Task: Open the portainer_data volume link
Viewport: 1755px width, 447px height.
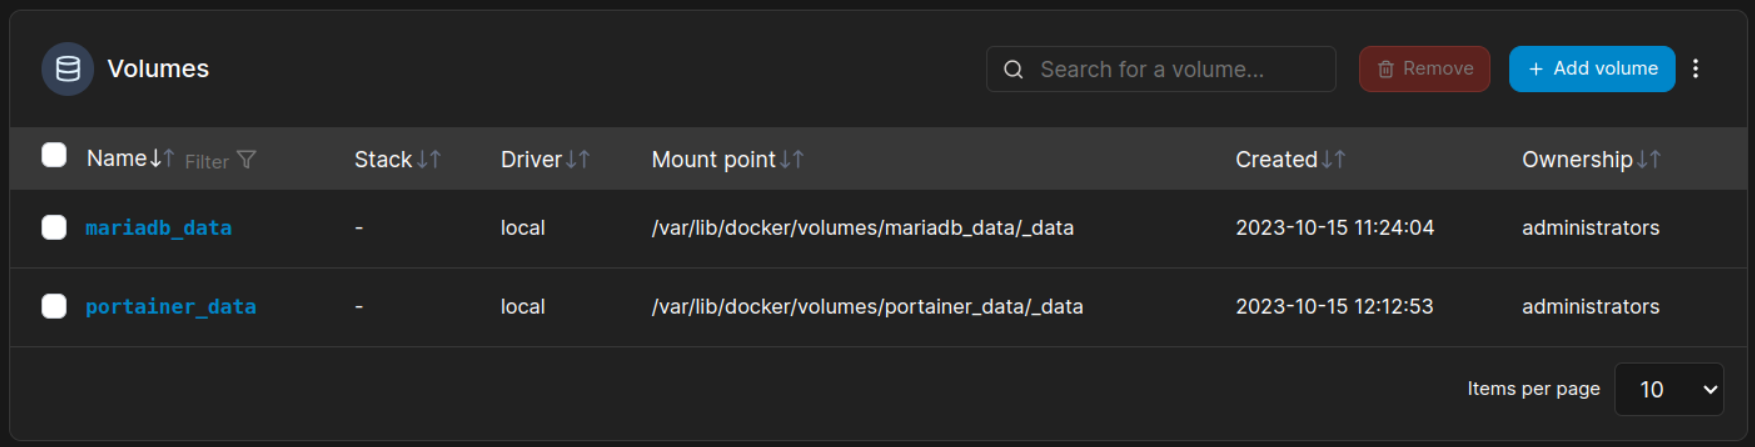Action: [x=170, y=307]
